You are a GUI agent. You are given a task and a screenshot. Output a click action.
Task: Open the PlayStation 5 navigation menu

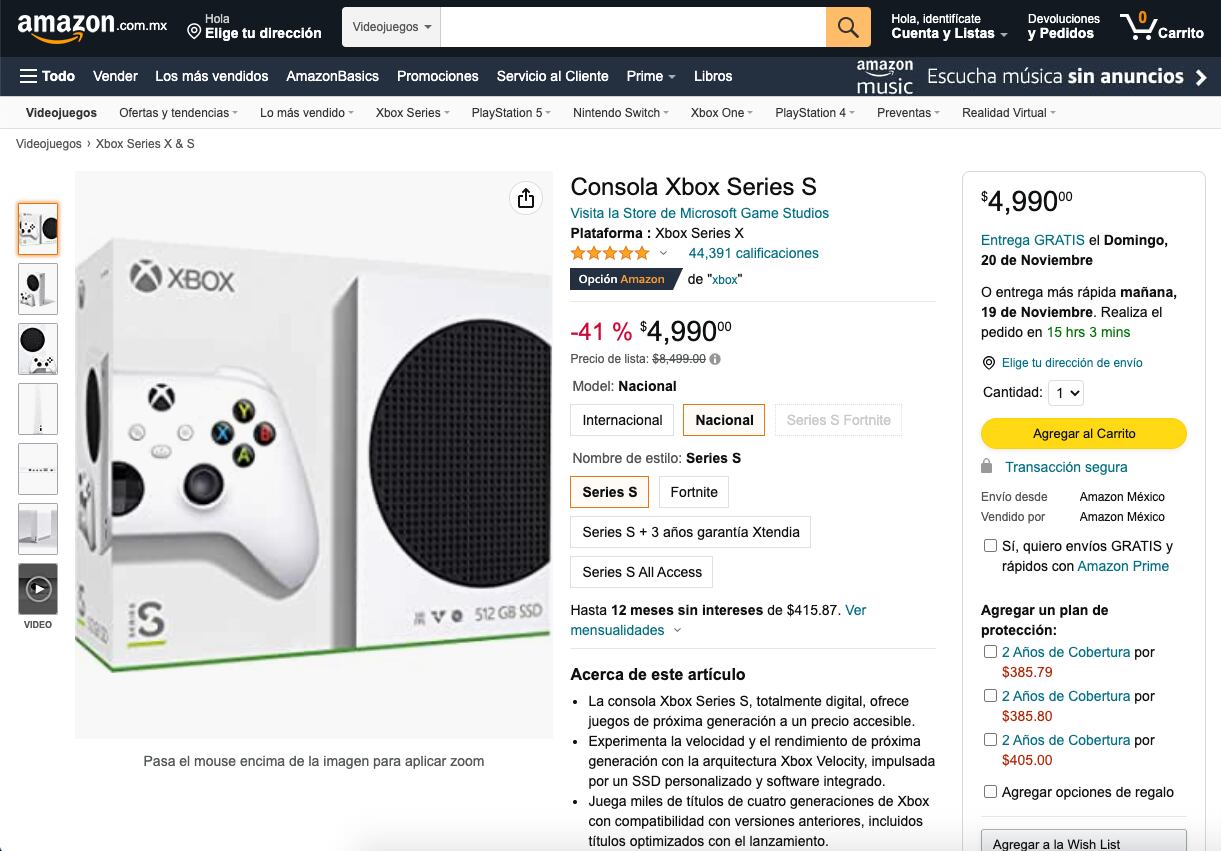[x=510, y=113]
